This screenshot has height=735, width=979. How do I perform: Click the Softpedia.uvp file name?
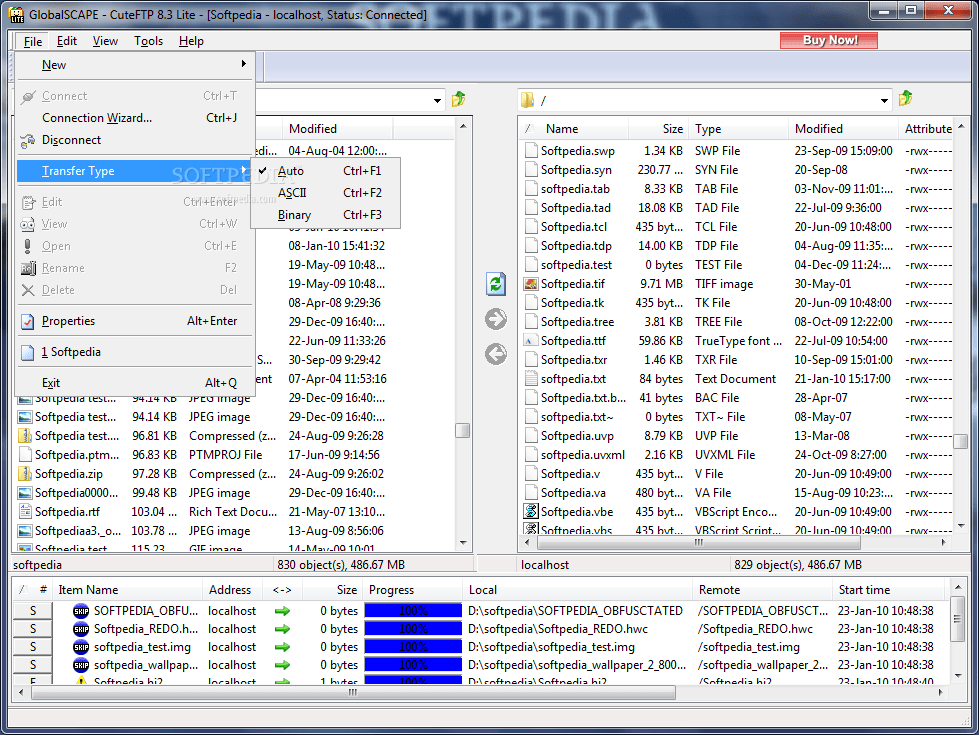[x=578, y=436]
